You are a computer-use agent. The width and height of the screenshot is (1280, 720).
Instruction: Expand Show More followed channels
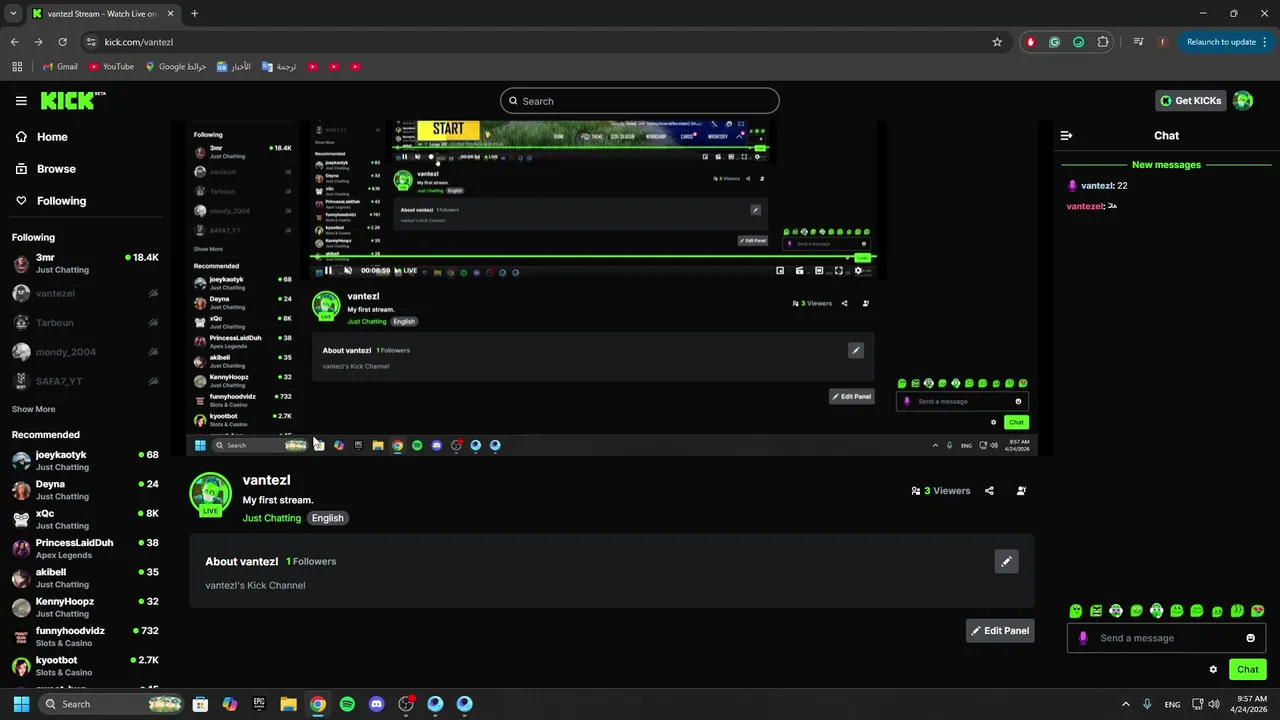[33, 409]
